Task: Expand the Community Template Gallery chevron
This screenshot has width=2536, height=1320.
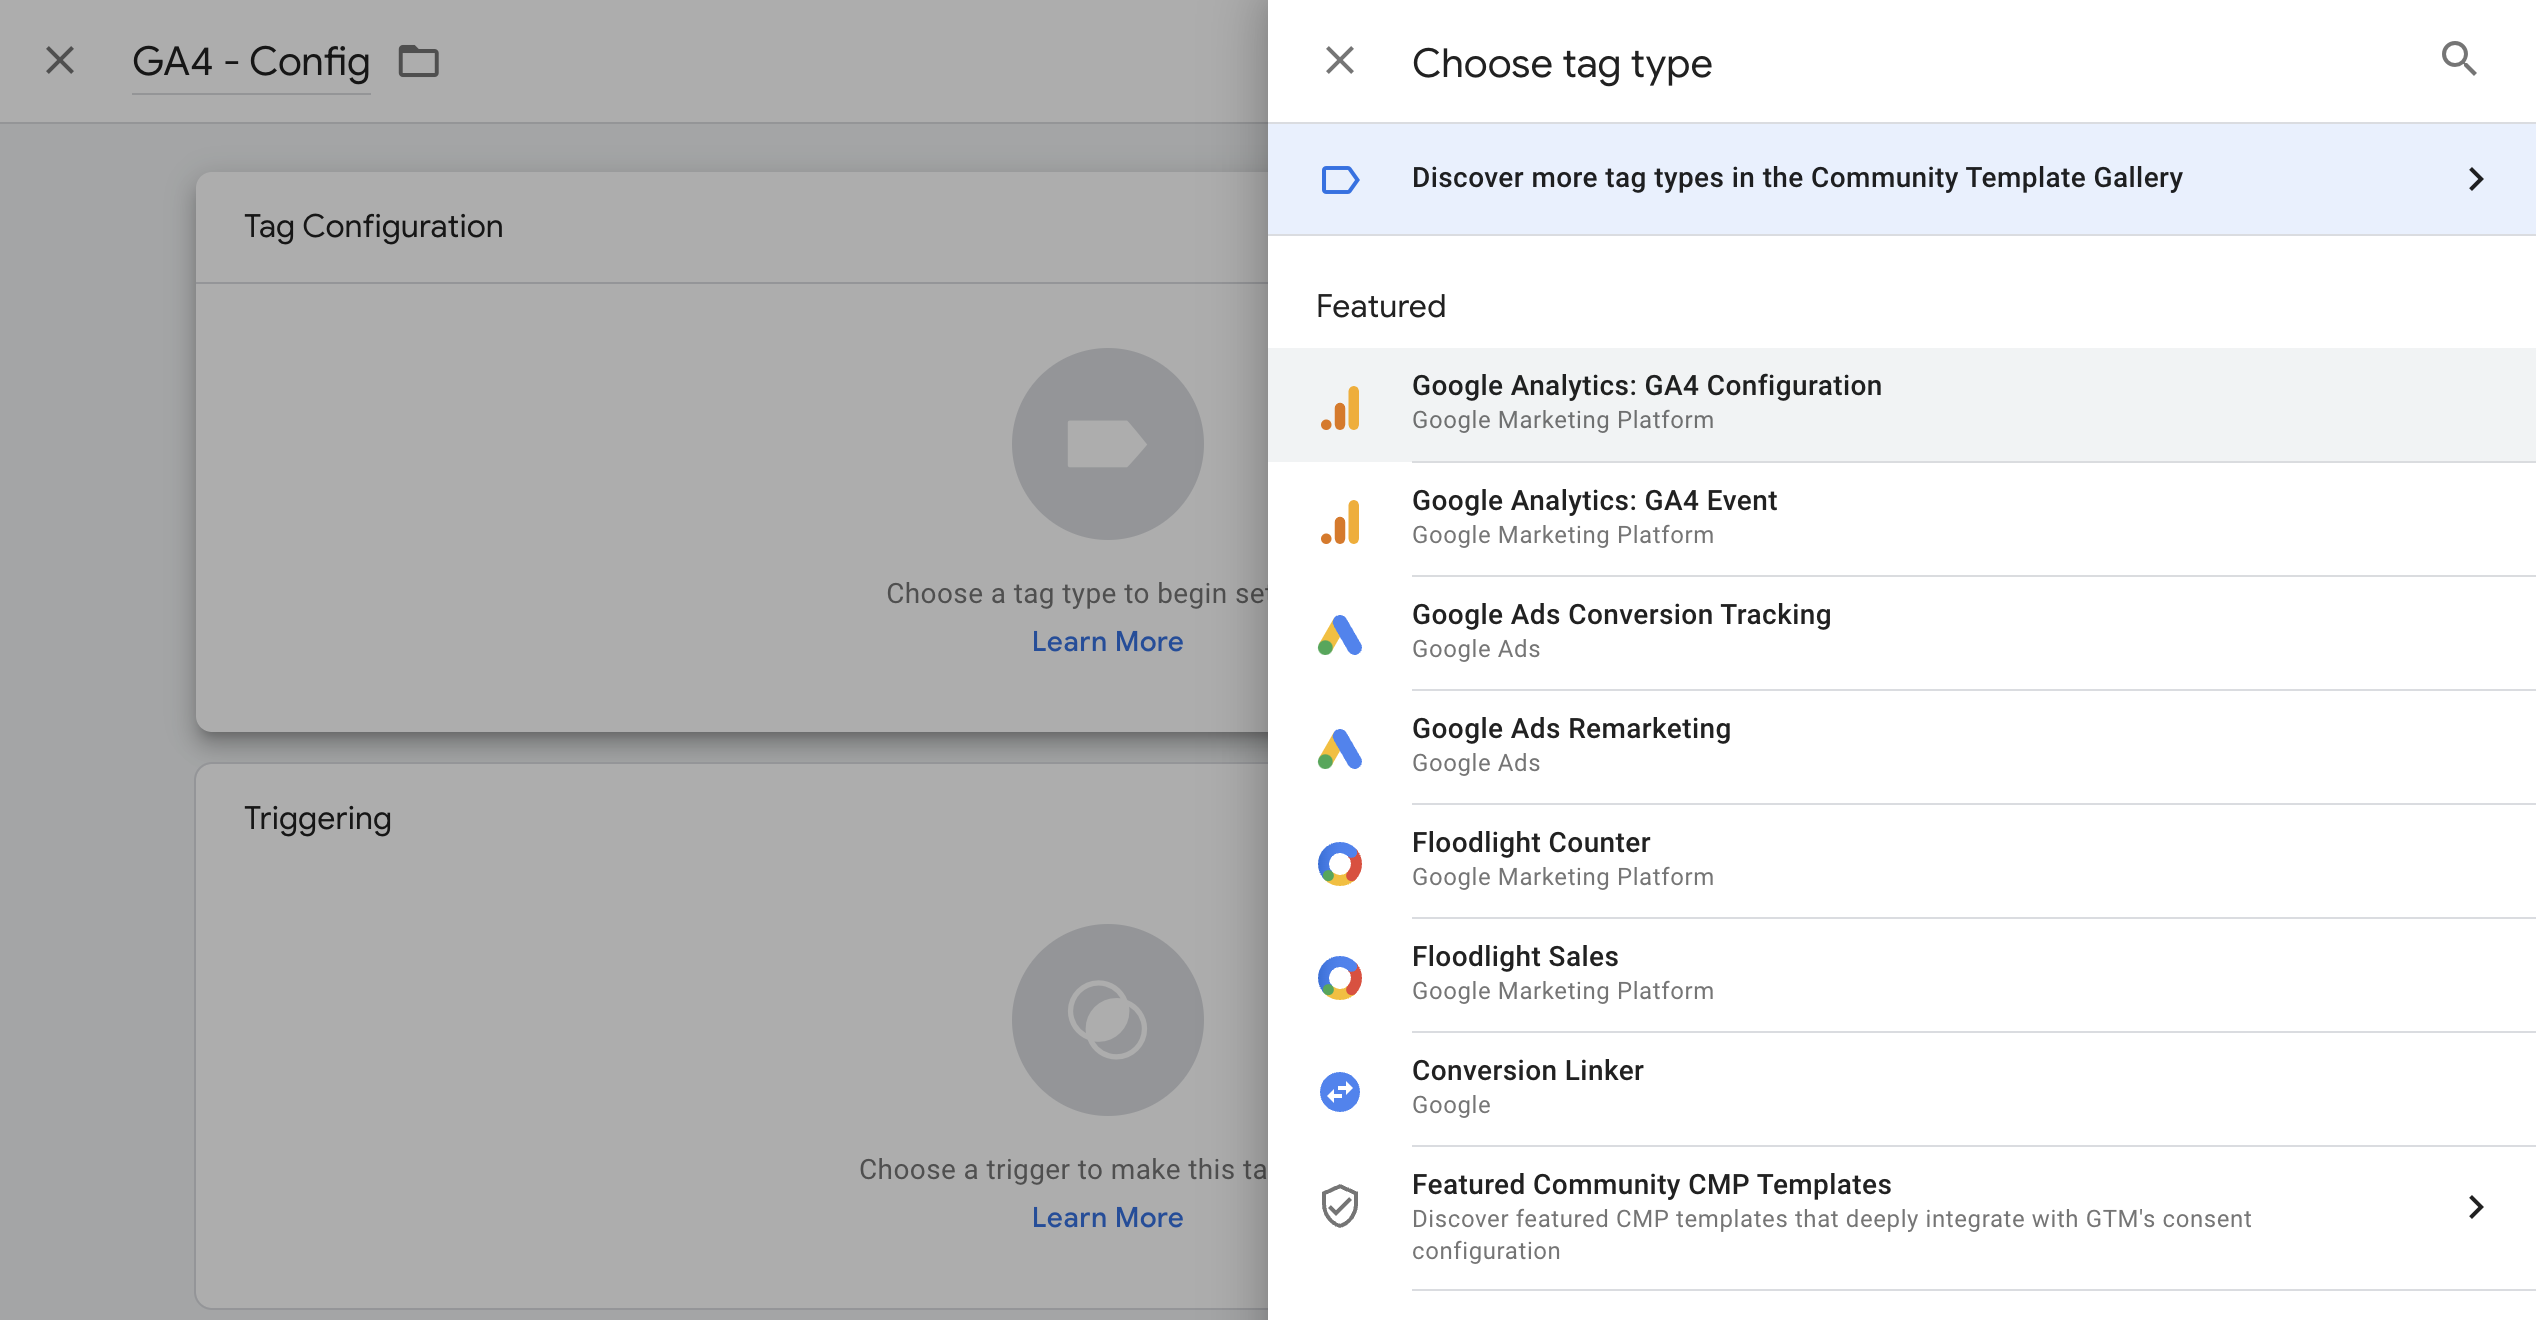Action: [2475, 179]
